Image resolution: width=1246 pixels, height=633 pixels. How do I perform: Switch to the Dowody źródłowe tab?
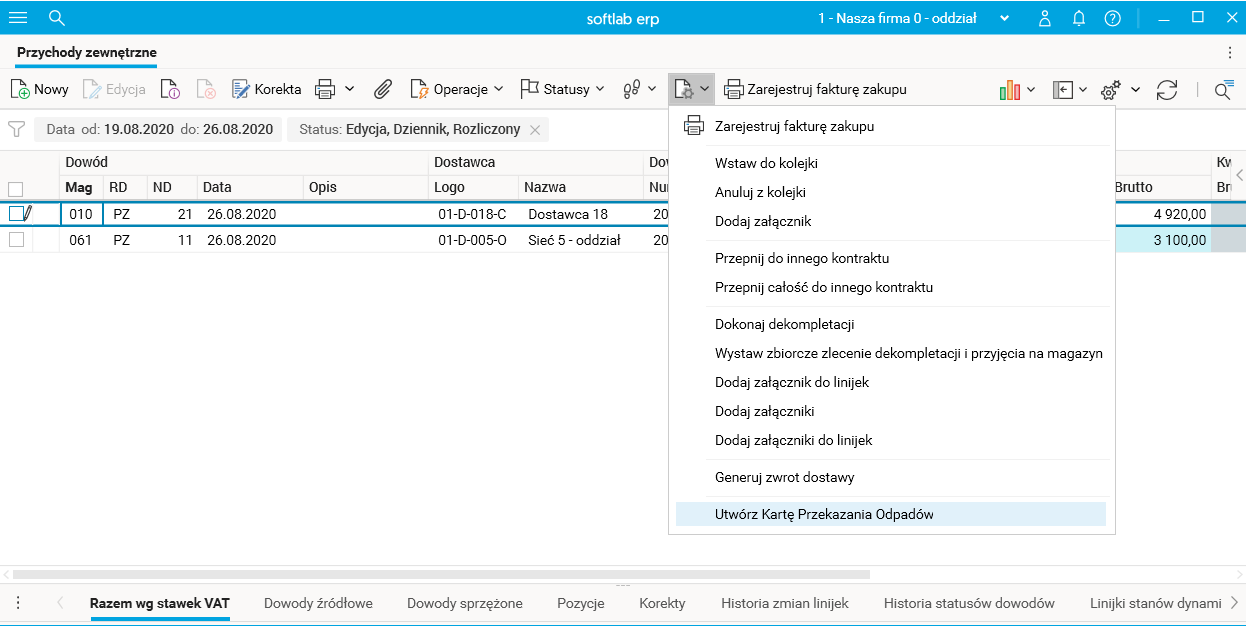[318, 603]
